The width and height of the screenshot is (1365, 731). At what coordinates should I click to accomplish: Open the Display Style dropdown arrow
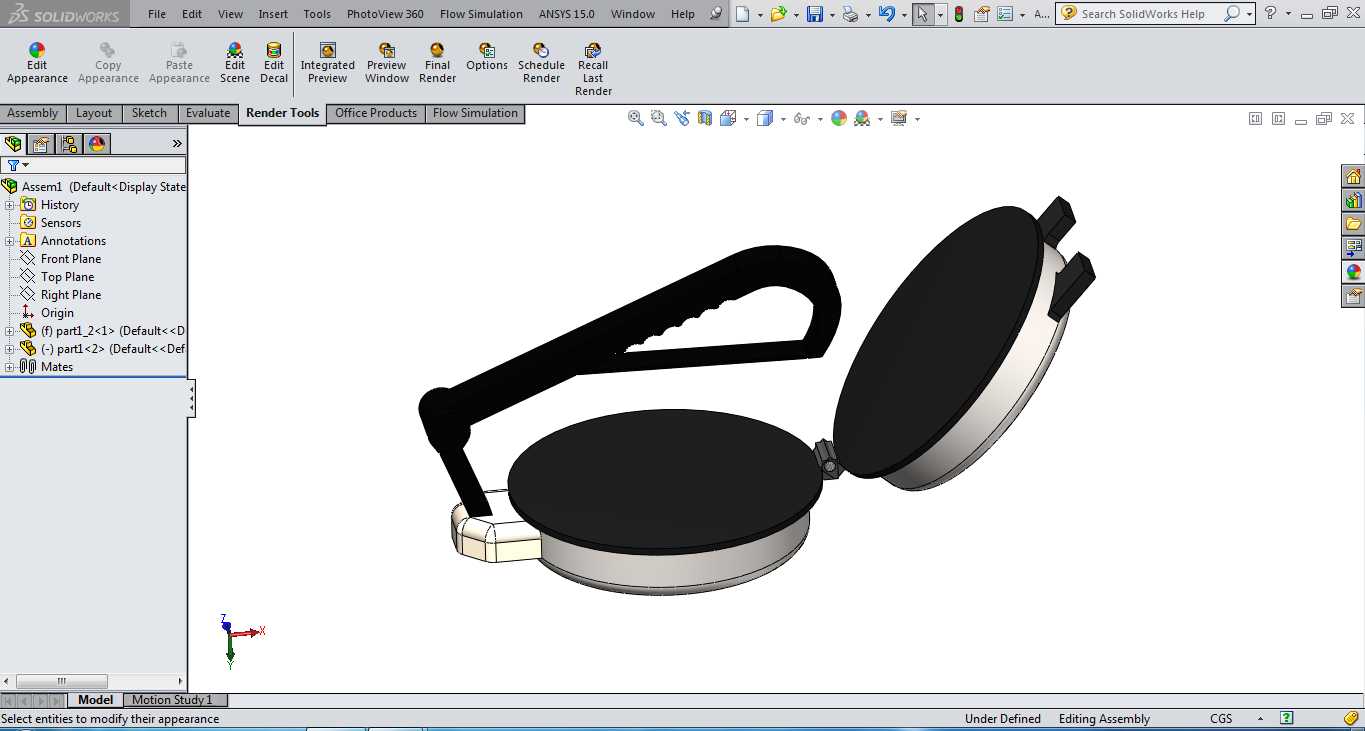click(x=783, y=119)
